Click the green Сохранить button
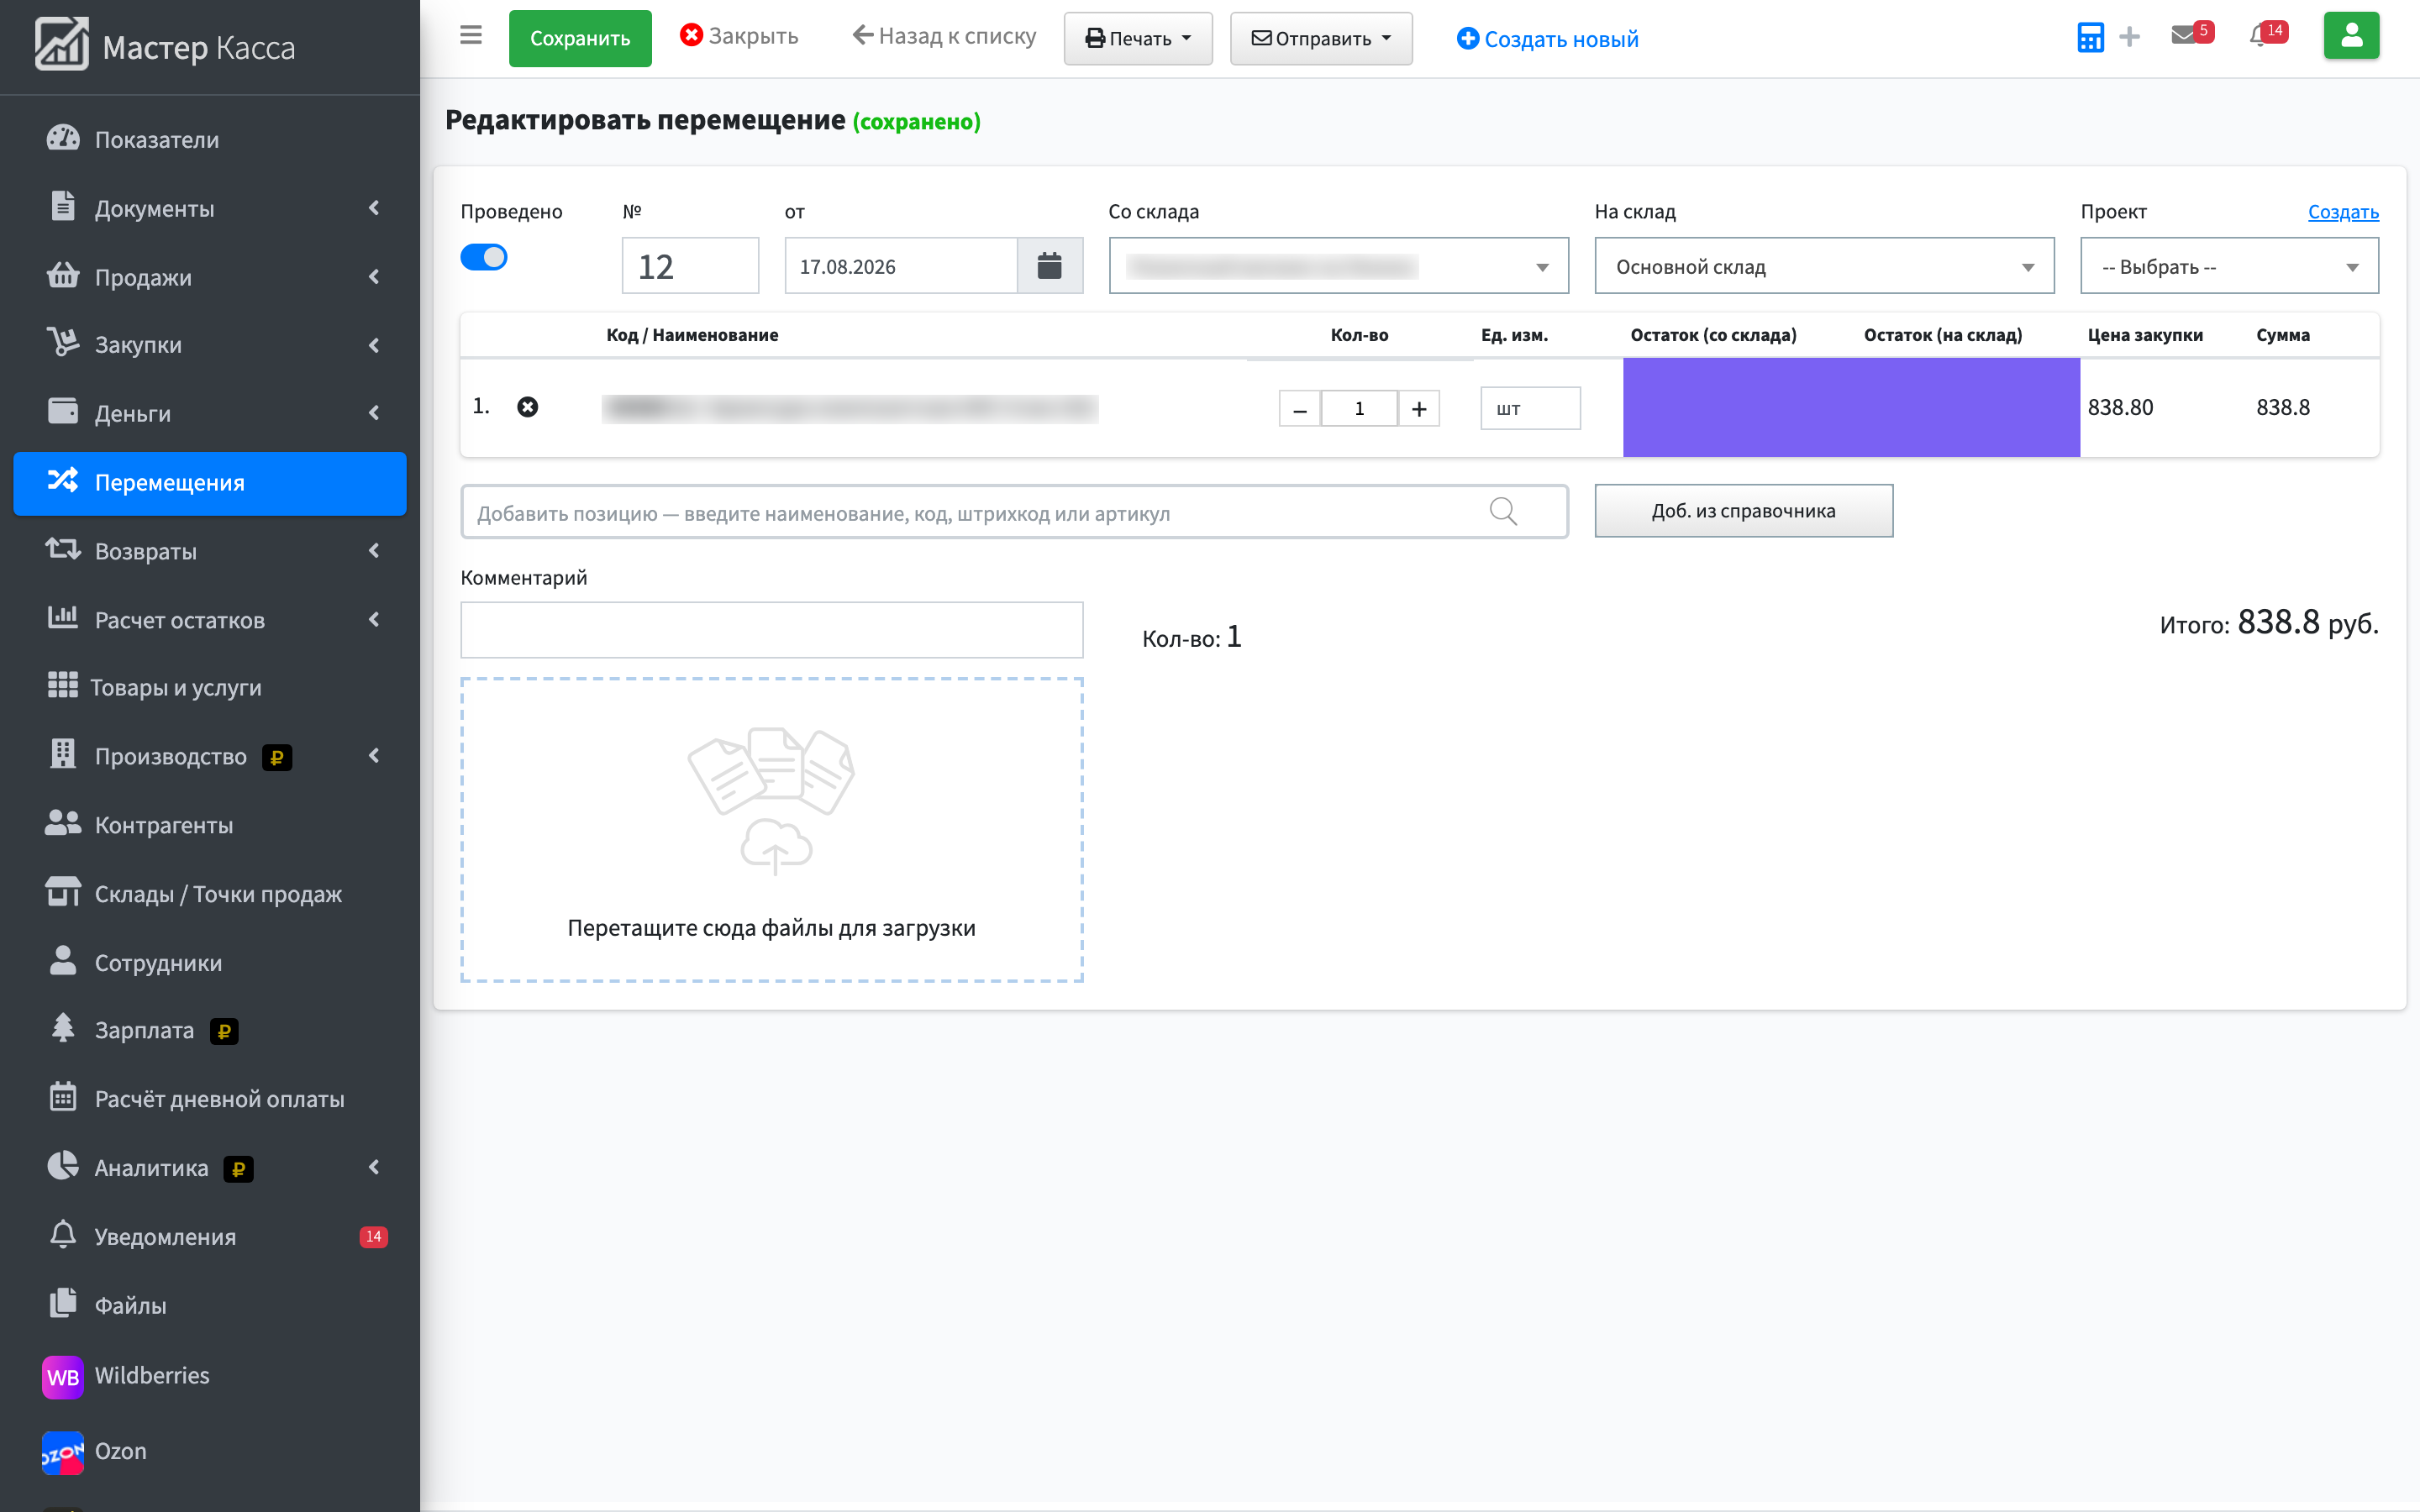 (580, 38)
